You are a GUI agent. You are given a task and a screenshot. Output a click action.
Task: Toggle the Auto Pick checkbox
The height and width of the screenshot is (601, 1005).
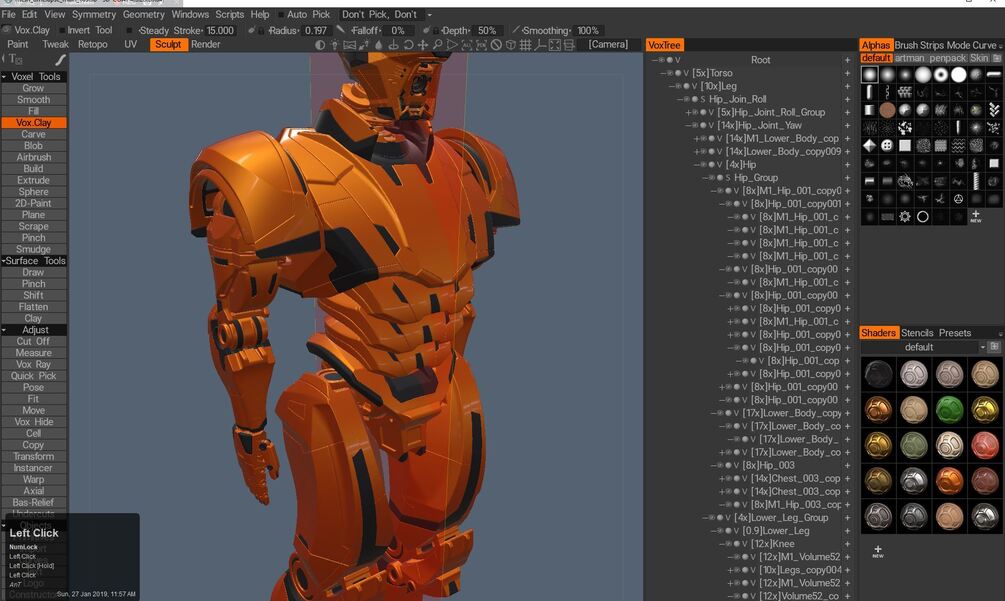click(281, 14)
